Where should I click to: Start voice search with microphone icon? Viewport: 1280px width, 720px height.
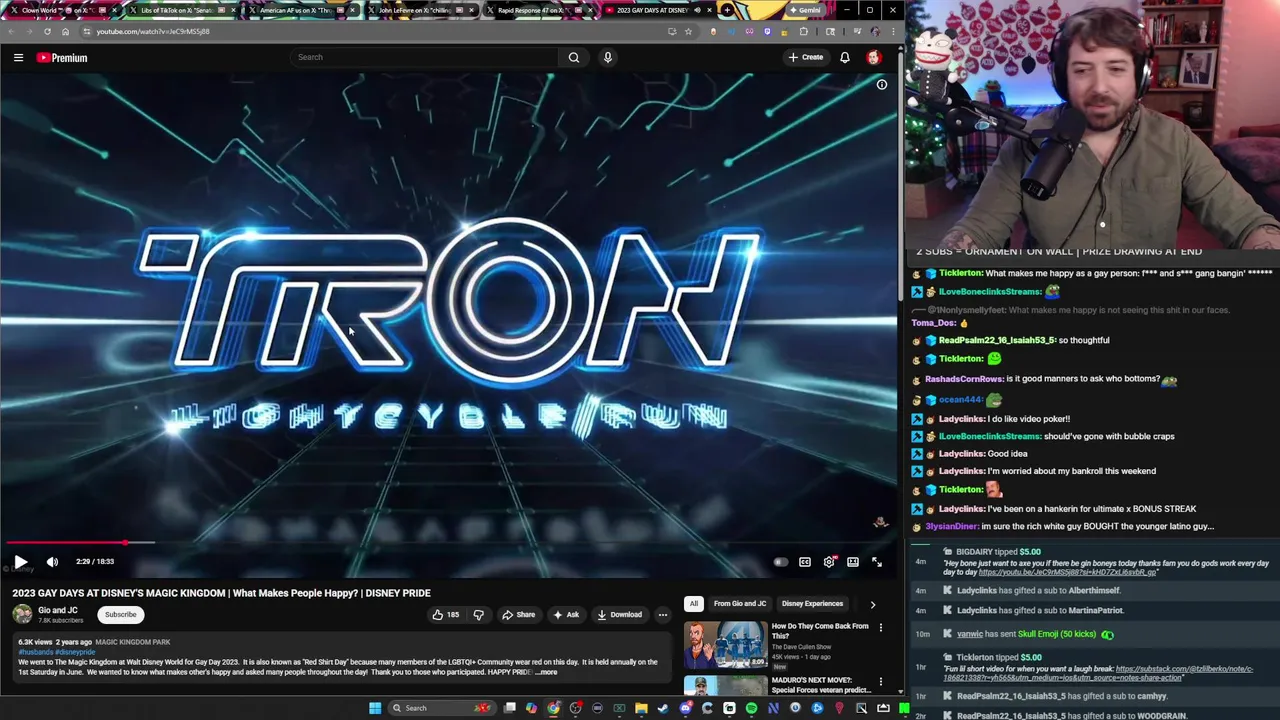click(x=607, y=57)
